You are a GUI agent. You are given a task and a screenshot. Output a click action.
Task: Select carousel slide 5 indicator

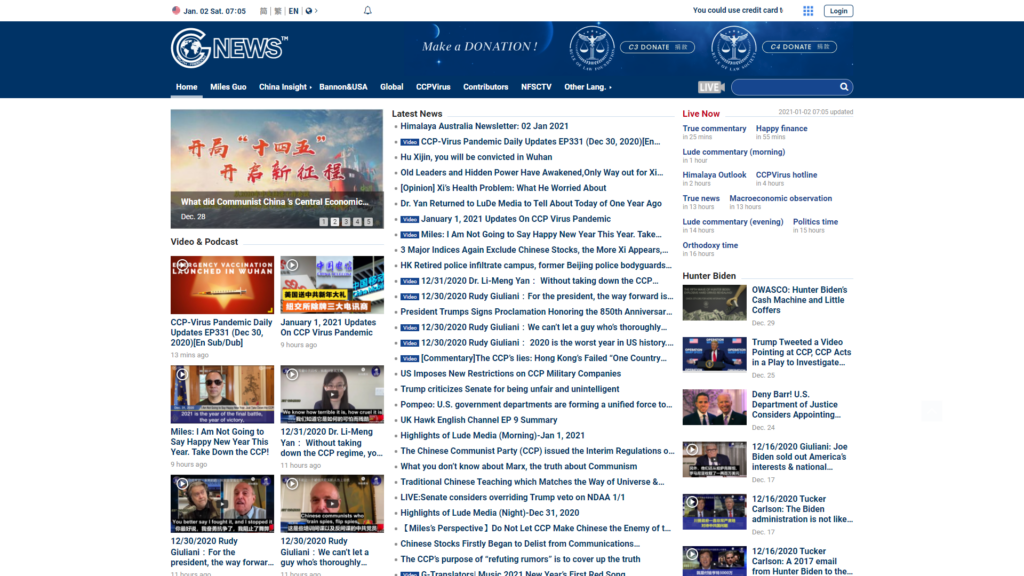pos(368,222)
